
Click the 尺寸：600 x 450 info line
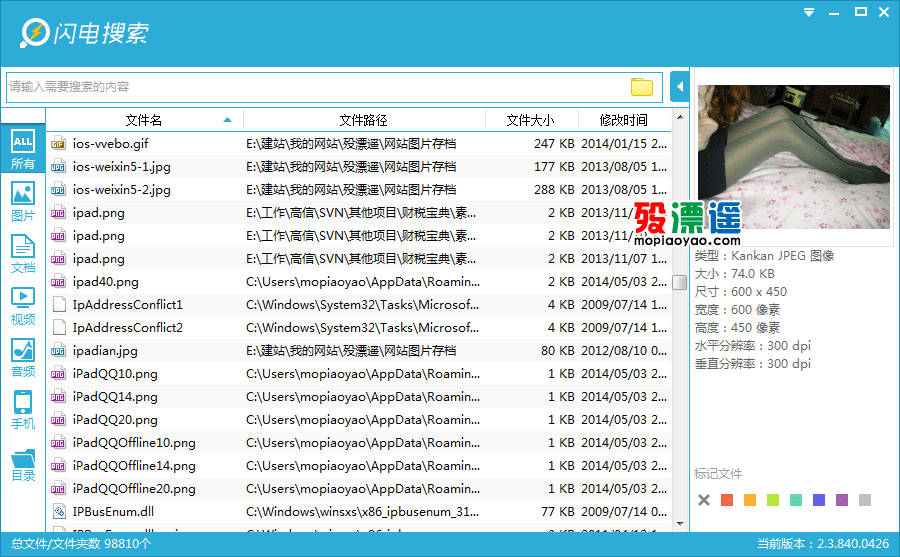(740, 292)
